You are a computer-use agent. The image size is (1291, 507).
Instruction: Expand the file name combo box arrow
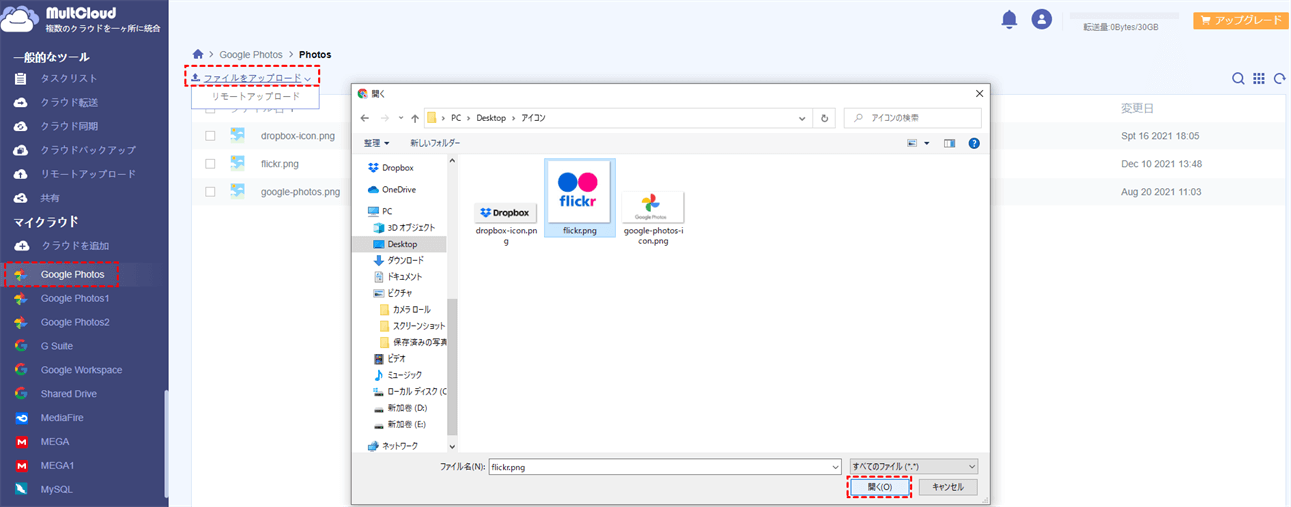(835, 467)
